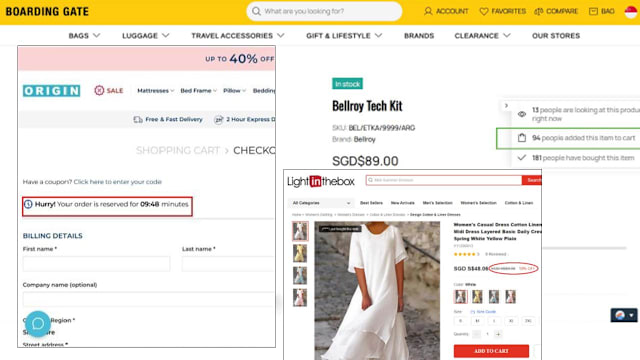Viewport: 640px width, 360px height.
Task: Click the First name input field
Action: point(96,264)
